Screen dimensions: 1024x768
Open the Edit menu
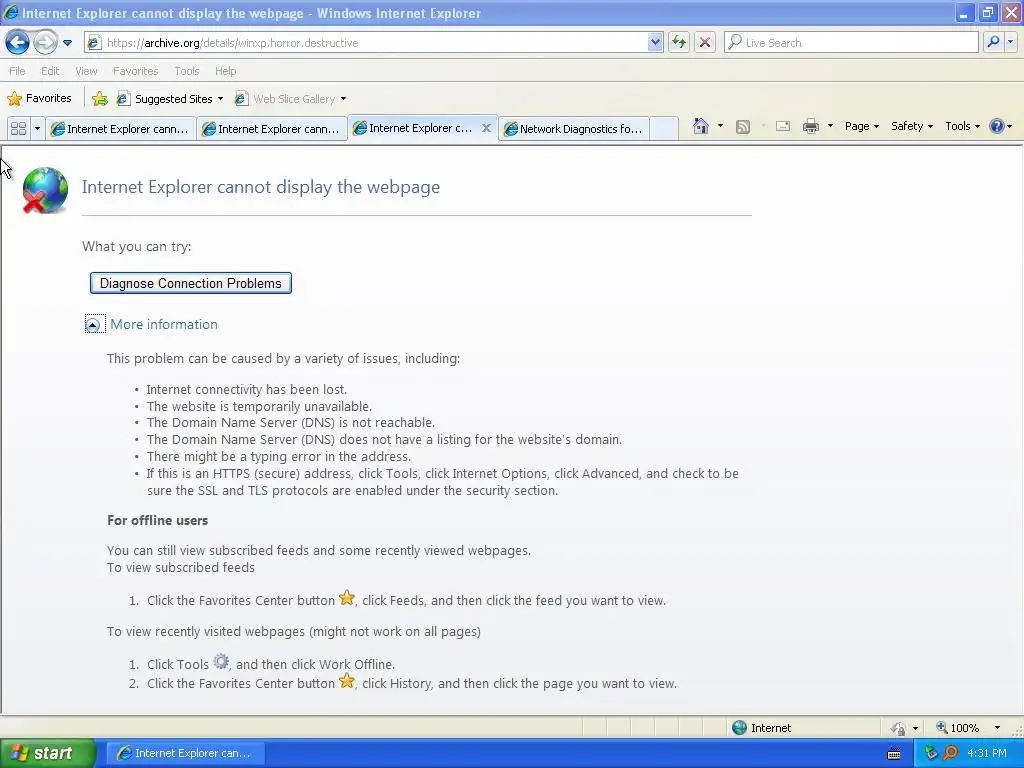coord(50,71)
